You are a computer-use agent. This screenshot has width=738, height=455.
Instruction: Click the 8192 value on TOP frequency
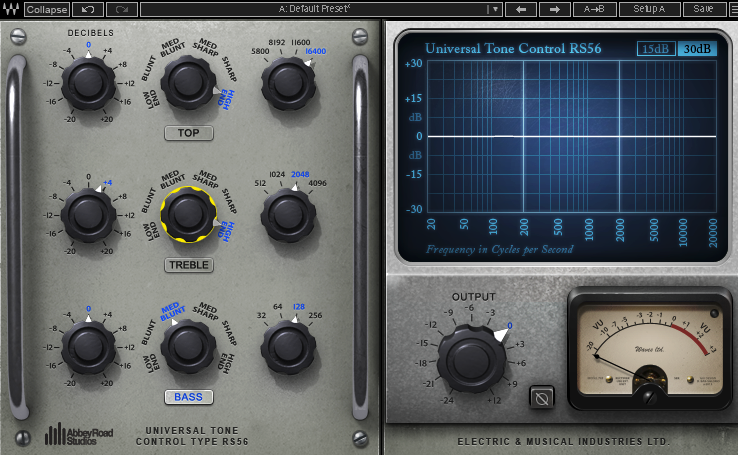tap(277, 42)
